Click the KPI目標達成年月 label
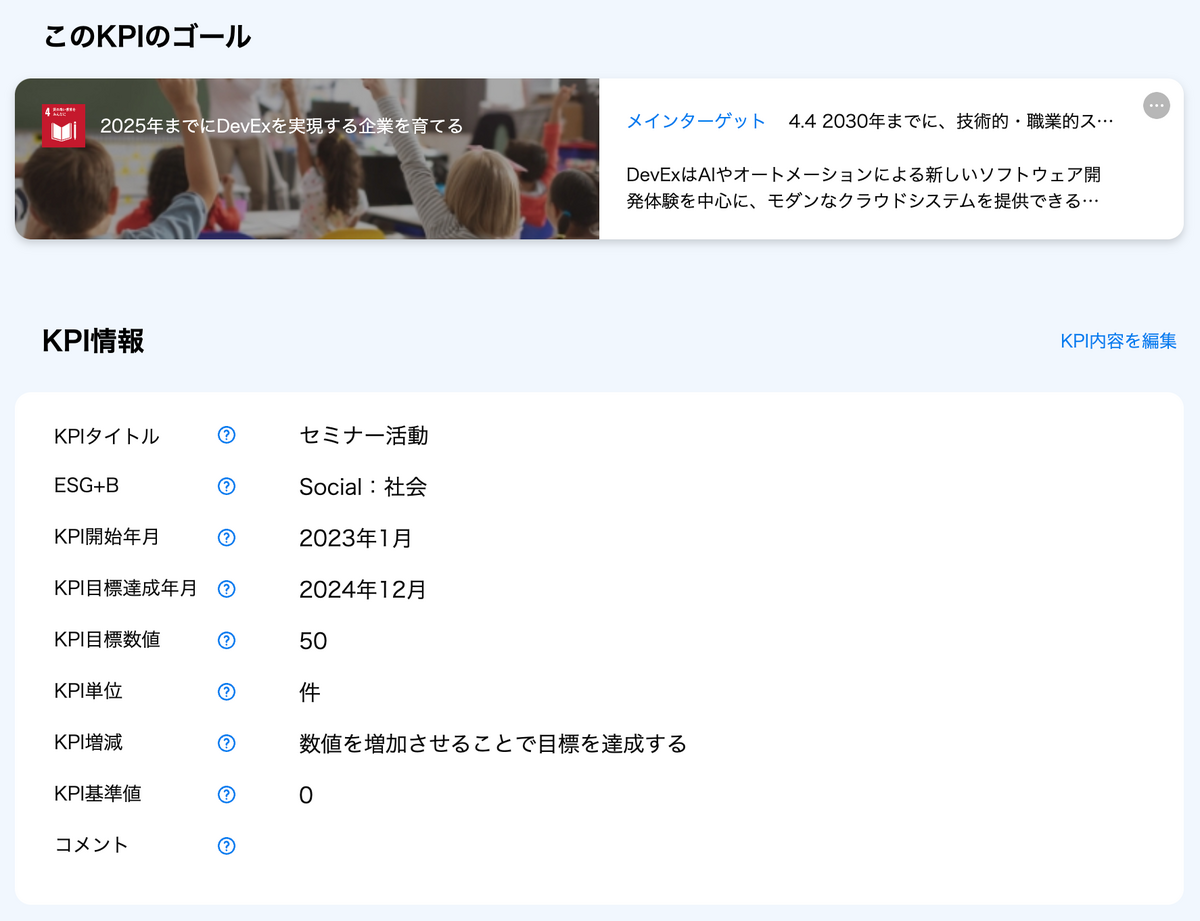 tap(126, 588)
